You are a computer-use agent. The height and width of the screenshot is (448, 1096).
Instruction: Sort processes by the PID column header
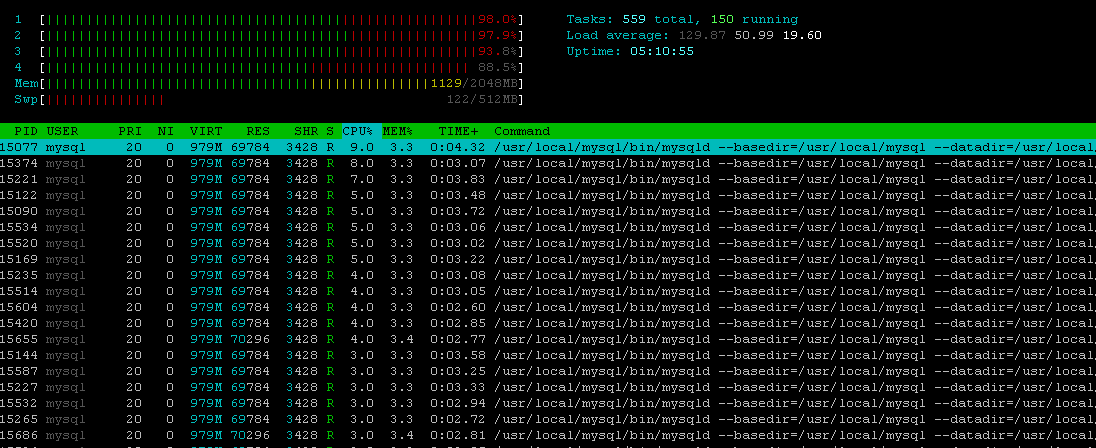tap(26, 131)
